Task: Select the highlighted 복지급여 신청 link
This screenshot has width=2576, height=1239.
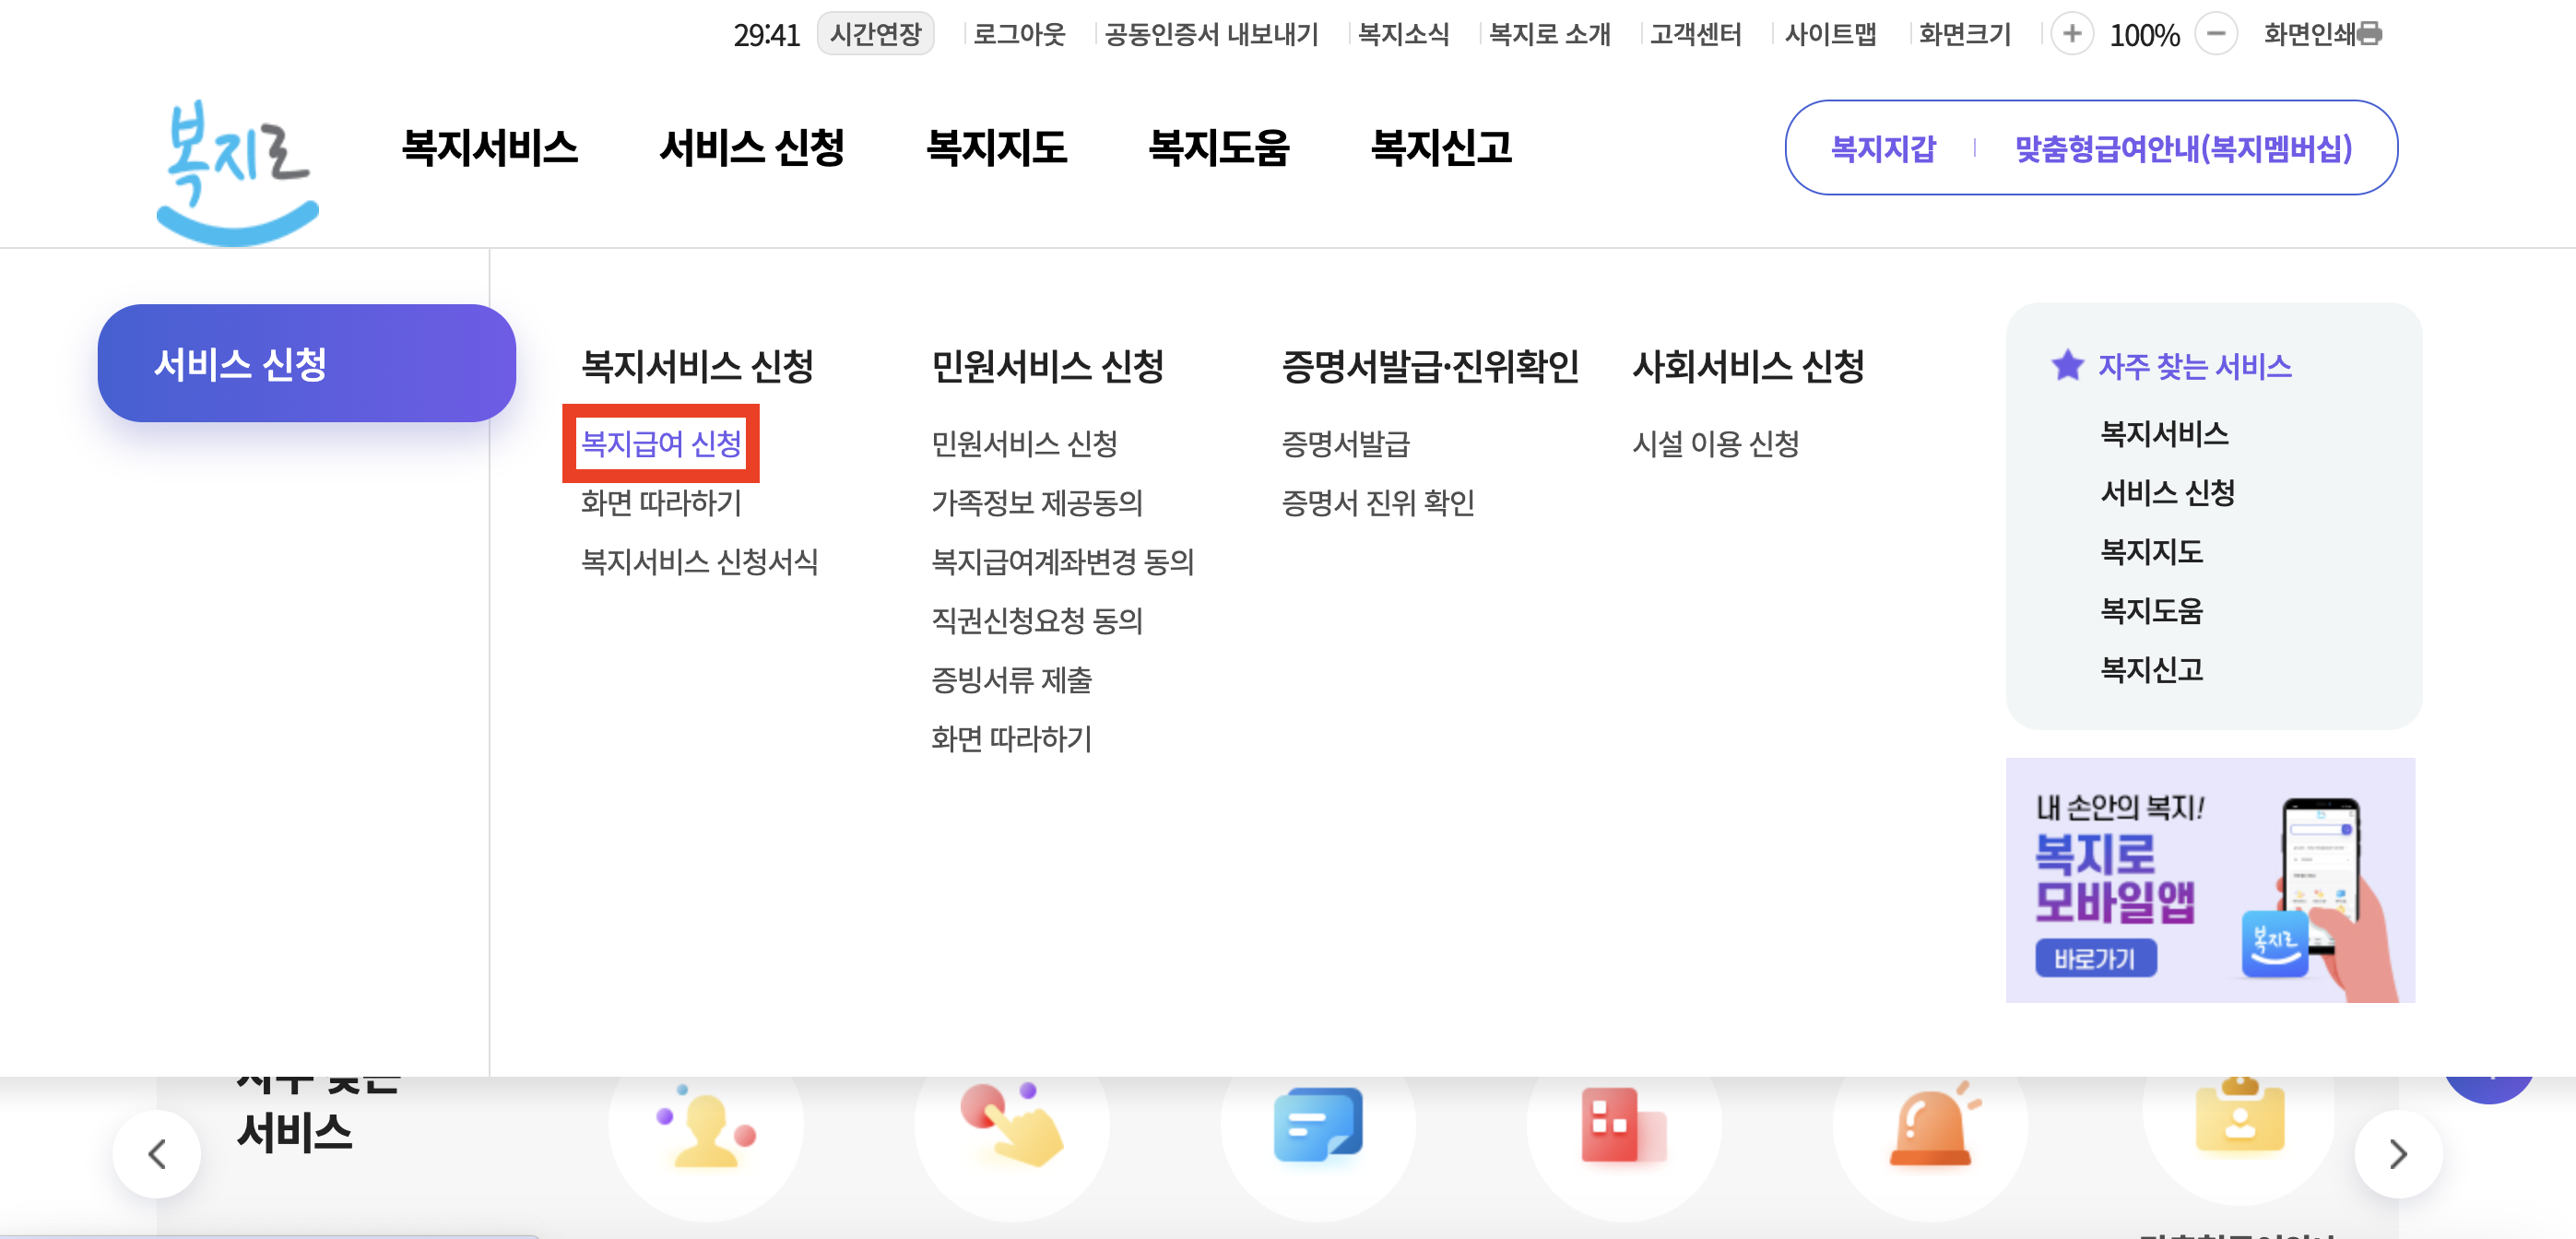Action: pos(663,446)
